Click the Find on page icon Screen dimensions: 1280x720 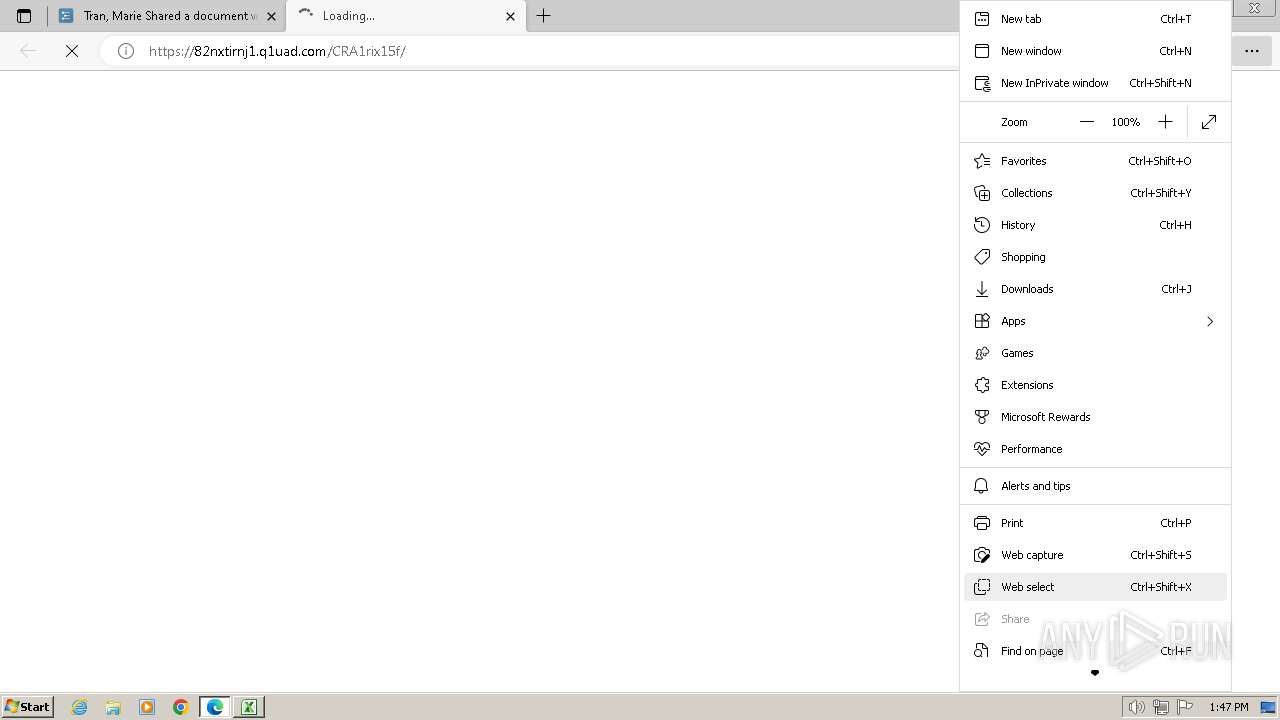(982, 651)
